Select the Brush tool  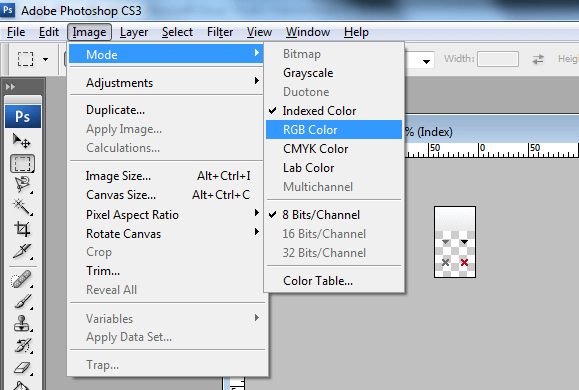point(22,301)
